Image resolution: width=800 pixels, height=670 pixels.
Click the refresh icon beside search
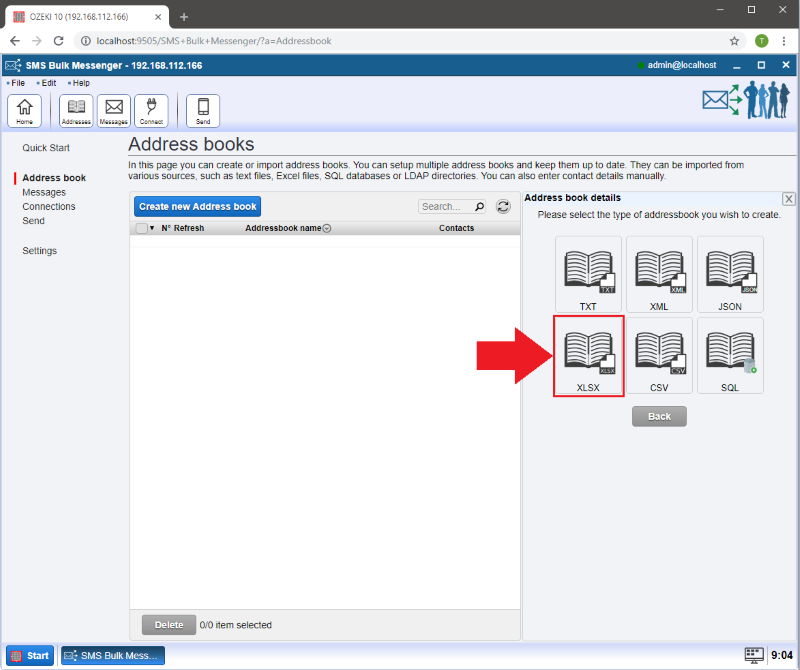pos(503,207)
